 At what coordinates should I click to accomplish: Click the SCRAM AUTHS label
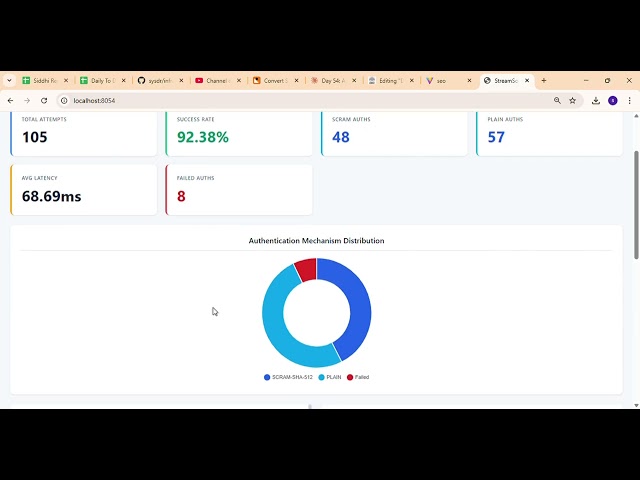click(351, 119)
